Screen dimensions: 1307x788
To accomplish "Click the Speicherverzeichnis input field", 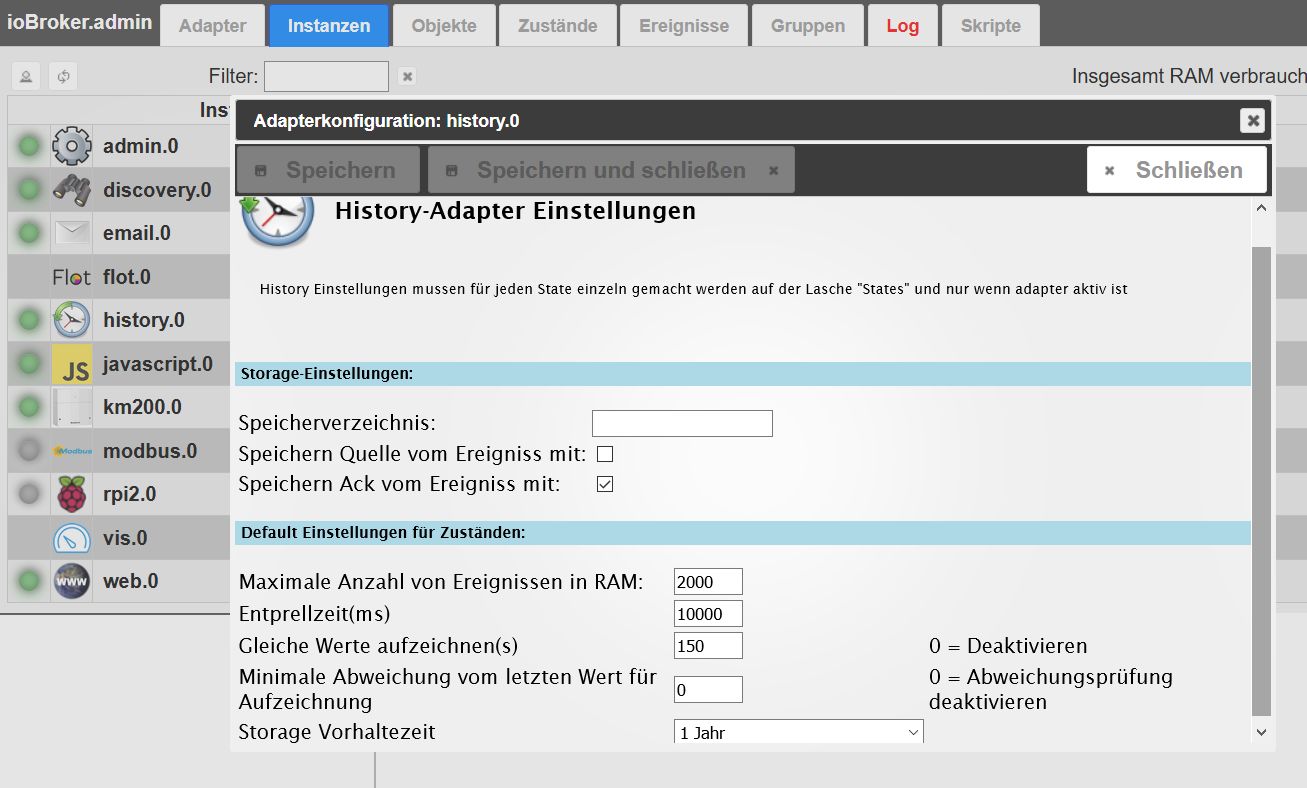I will [x=682, y=423].
